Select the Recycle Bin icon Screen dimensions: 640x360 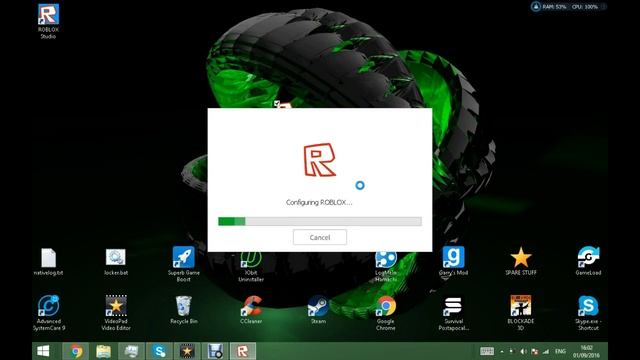point(184,310)
